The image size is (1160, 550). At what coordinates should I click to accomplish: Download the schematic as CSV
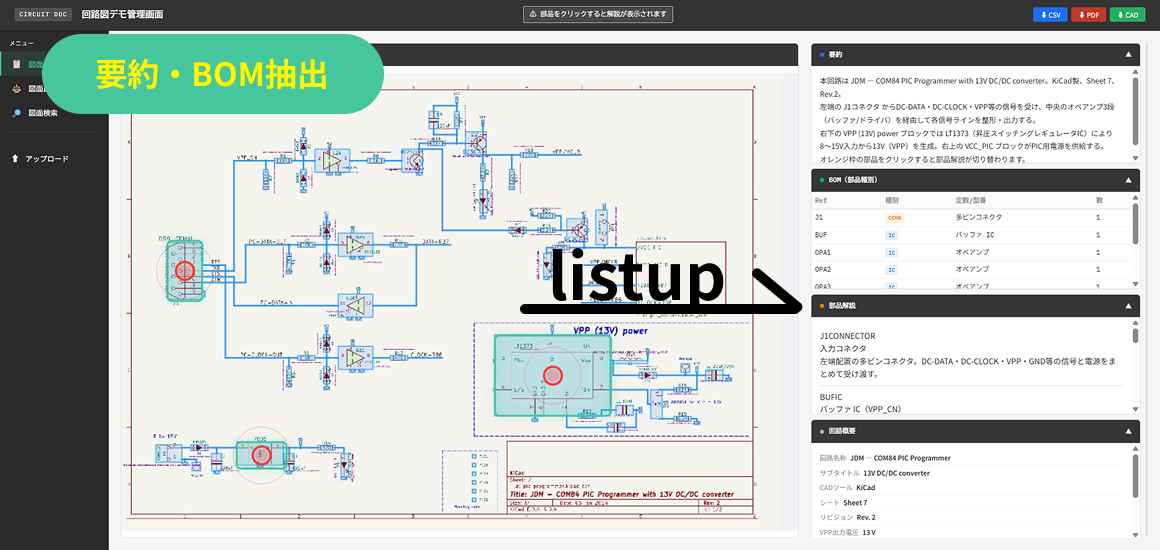click(1050, 15)
